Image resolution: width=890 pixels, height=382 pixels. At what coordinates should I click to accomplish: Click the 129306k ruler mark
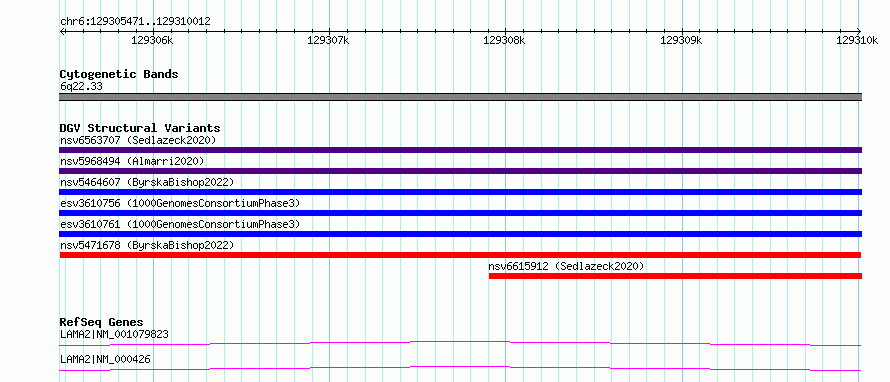[x=152, y=40]
